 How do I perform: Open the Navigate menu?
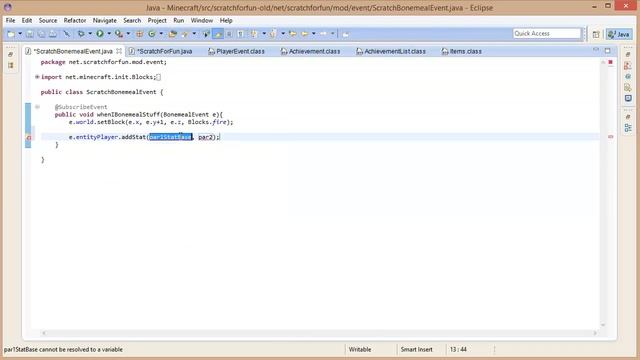click(104, 20)
